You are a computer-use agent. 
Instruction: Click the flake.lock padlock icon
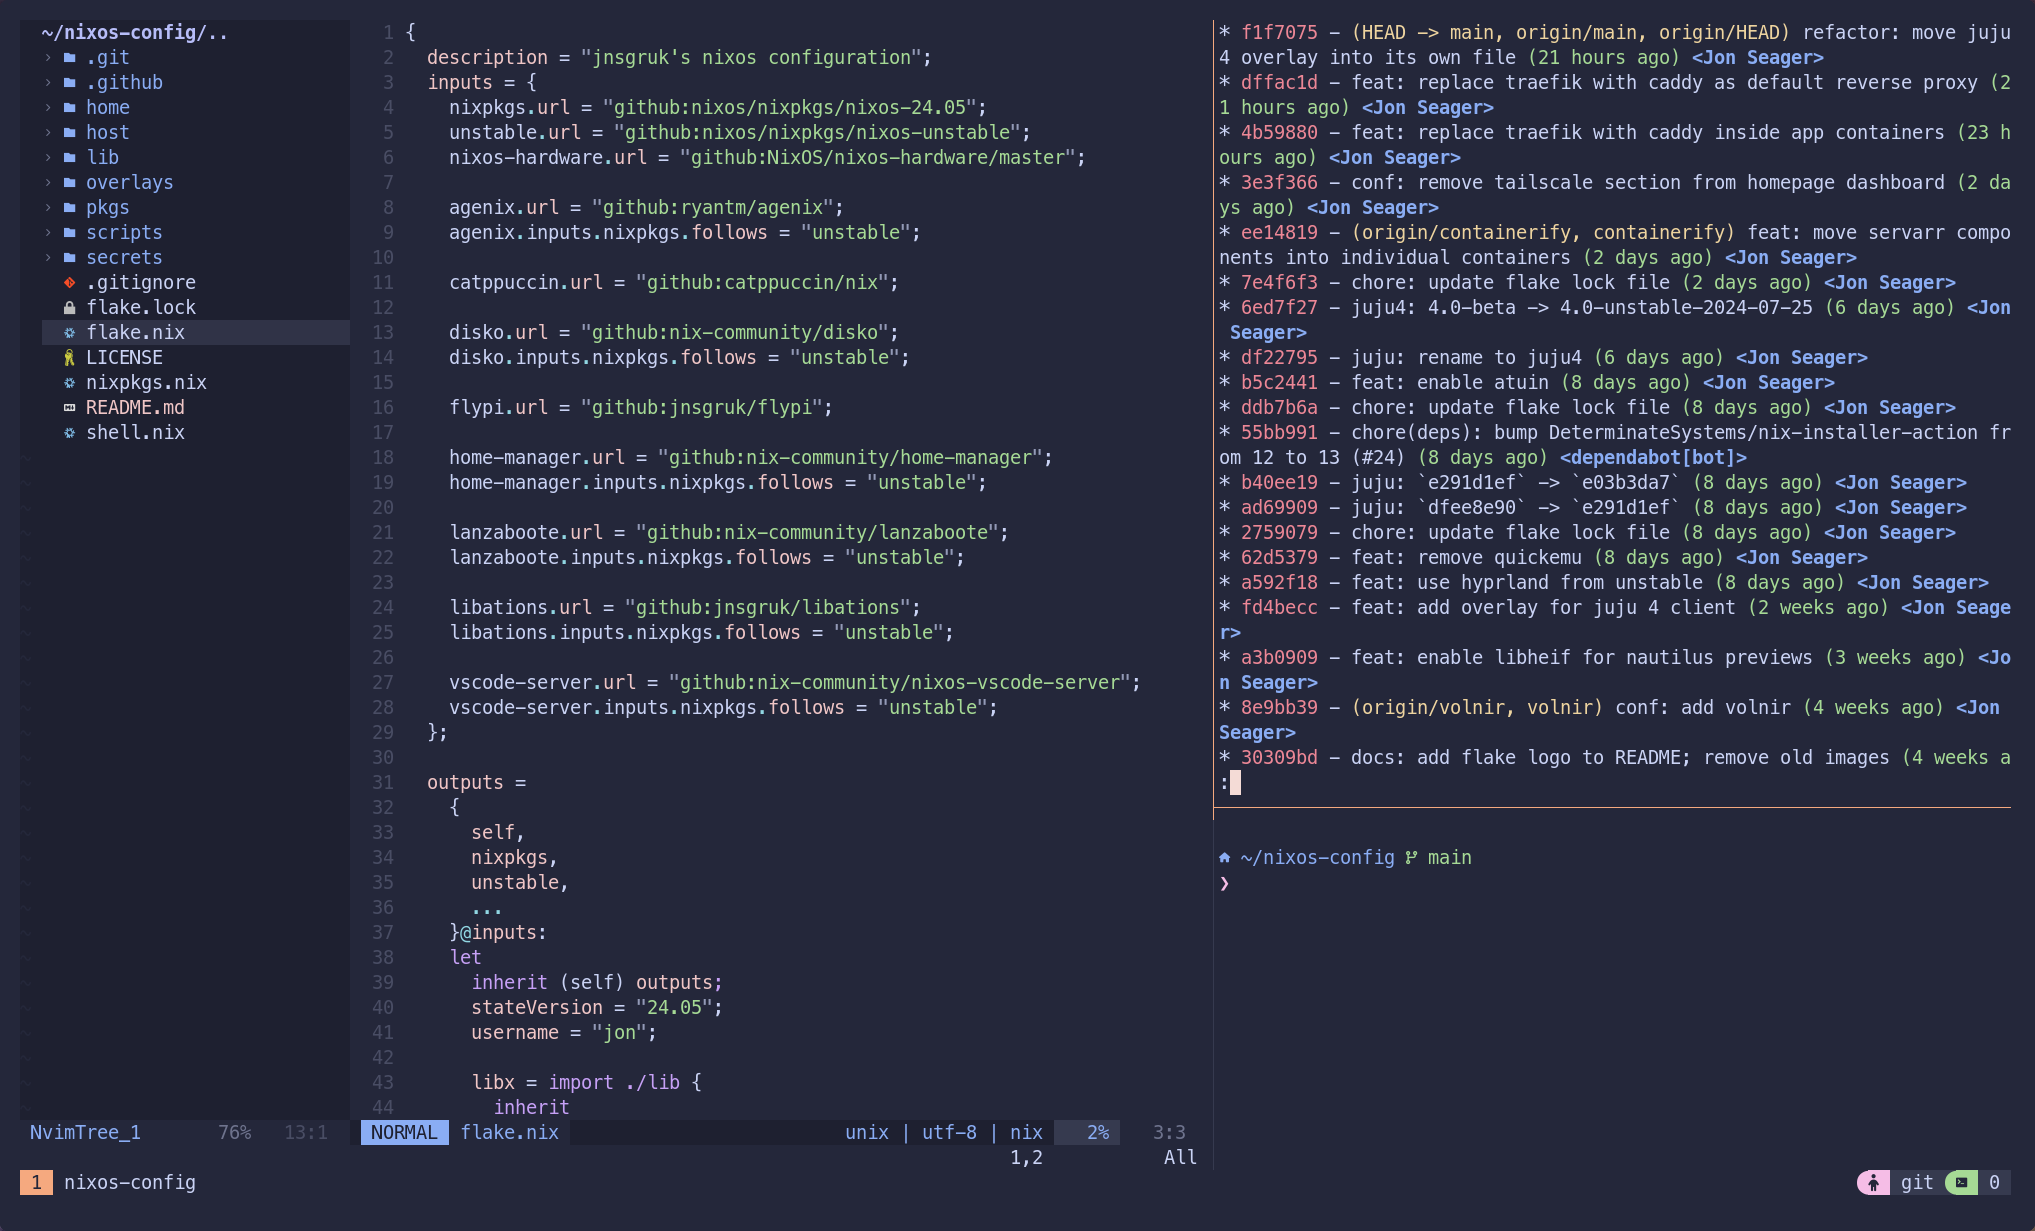click(x=69, y=308)
